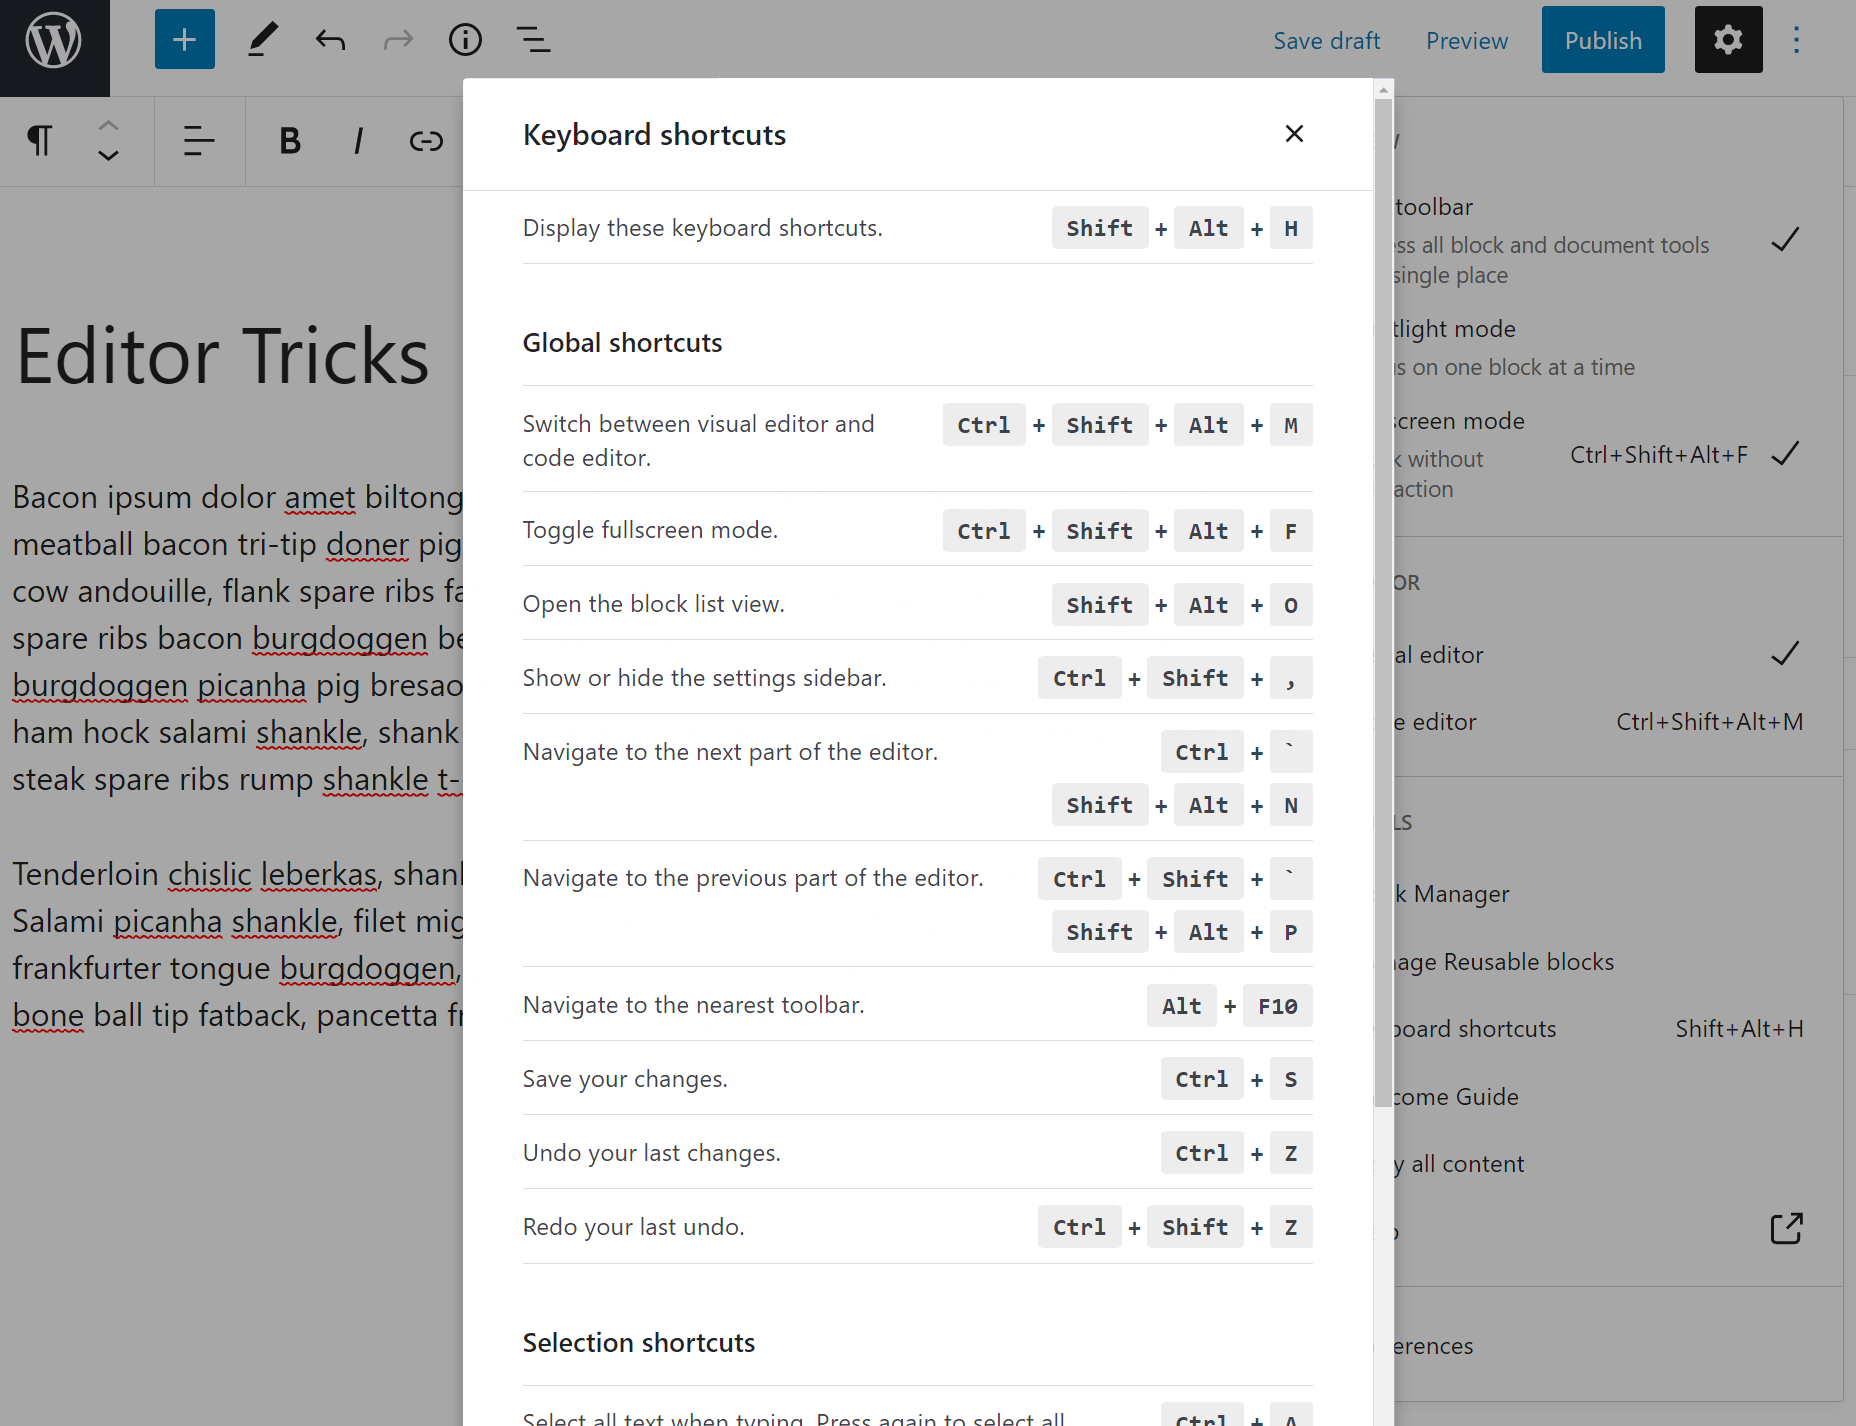Insert a link with the chain icon

pyautogui.click(x=427, y=141)
